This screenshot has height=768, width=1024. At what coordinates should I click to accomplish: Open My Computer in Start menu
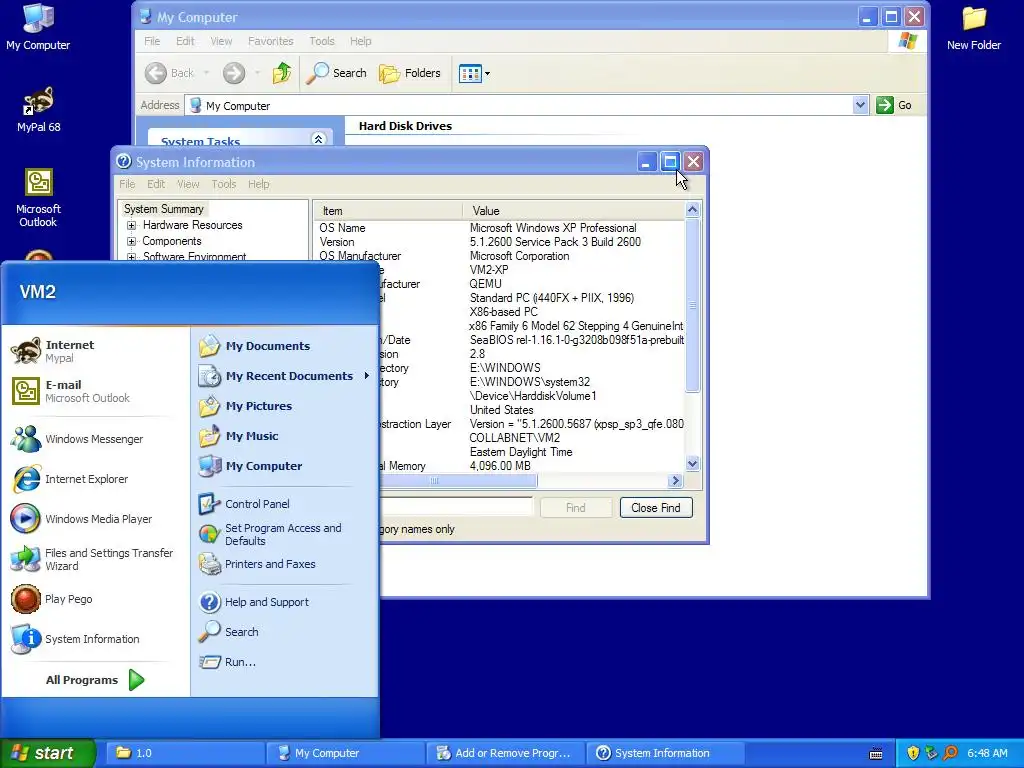pyautogui.click(x=284, y=466)
